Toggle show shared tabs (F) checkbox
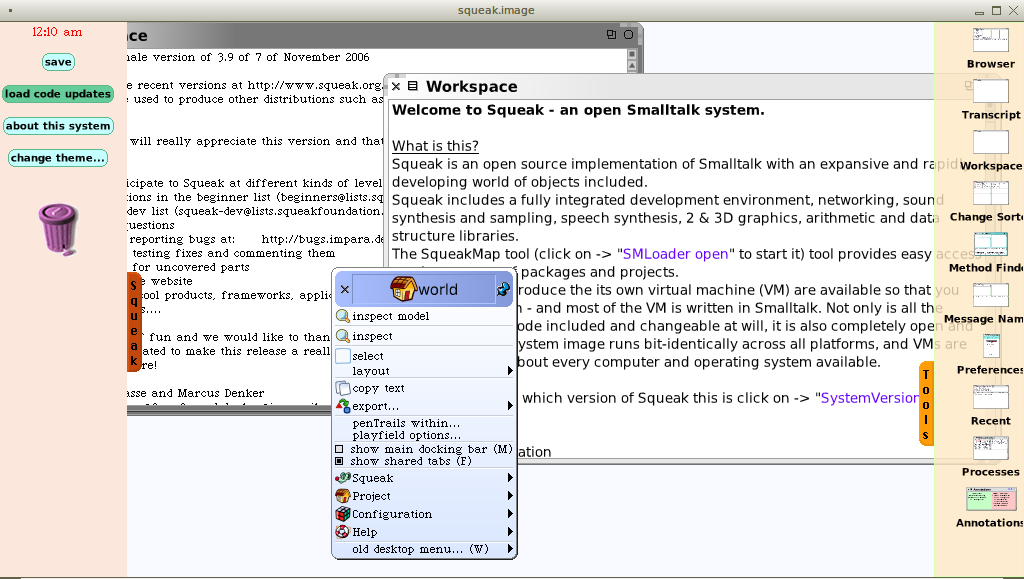The height and width of the screenshot is (579, 1024). [339, 461]
